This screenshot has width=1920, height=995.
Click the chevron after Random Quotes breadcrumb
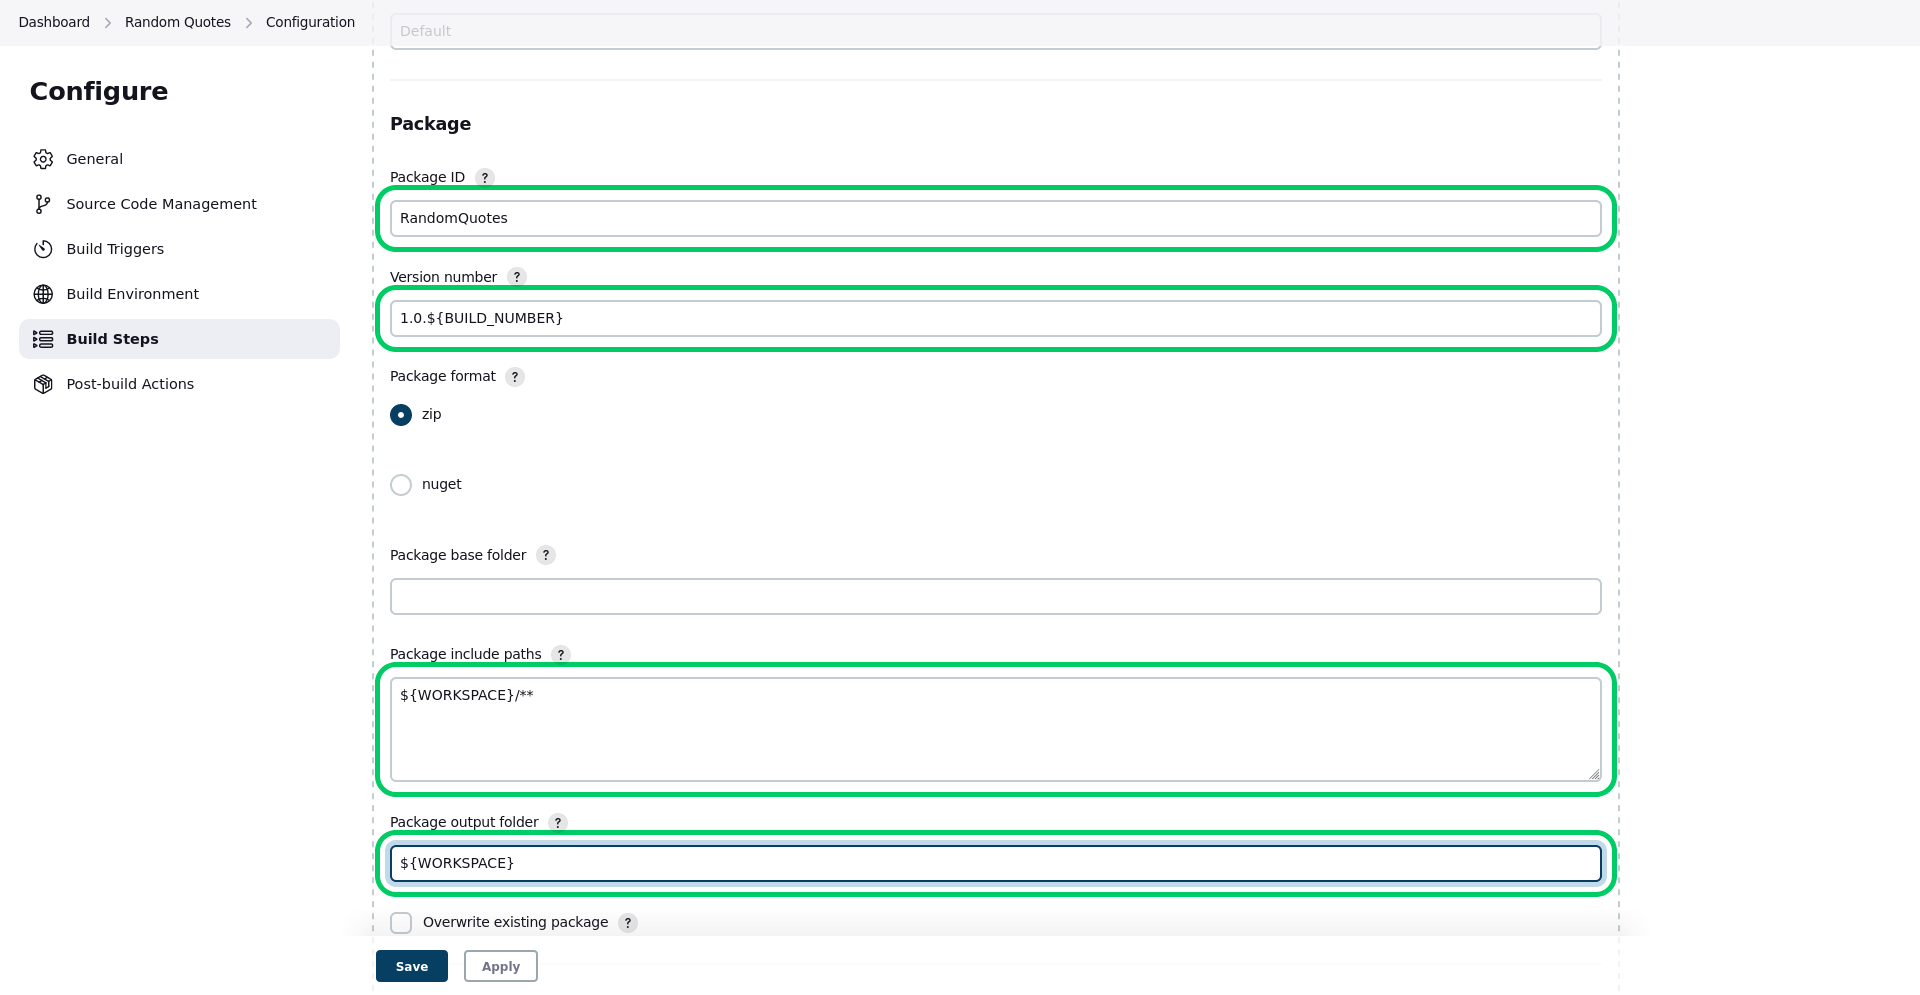click(x=249, y=23)
